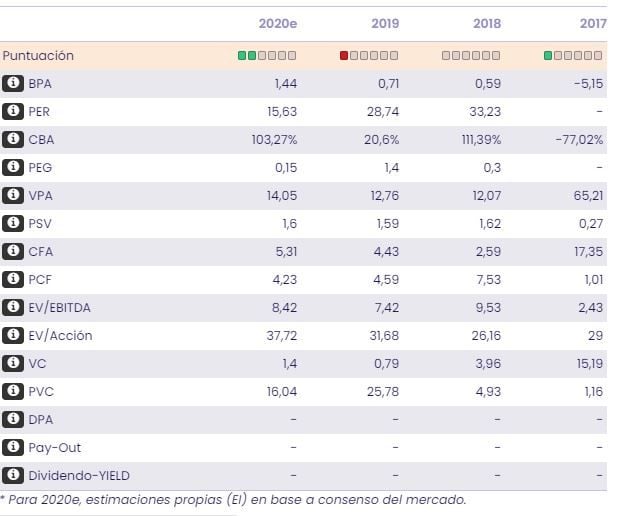The height and width of the screenshot is (516, 617).
Task: Click the info icon beside CFA
Action: tap(13, 252)
